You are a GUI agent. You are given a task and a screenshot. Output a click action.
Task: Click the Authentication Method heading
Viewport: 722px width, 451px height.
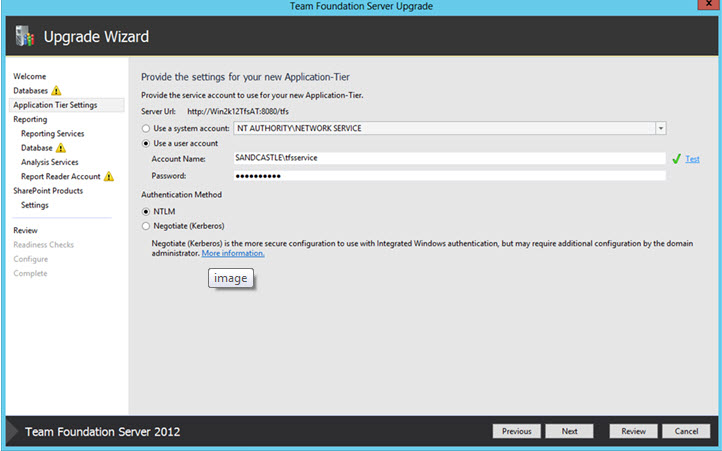click(x=181, y=195)
